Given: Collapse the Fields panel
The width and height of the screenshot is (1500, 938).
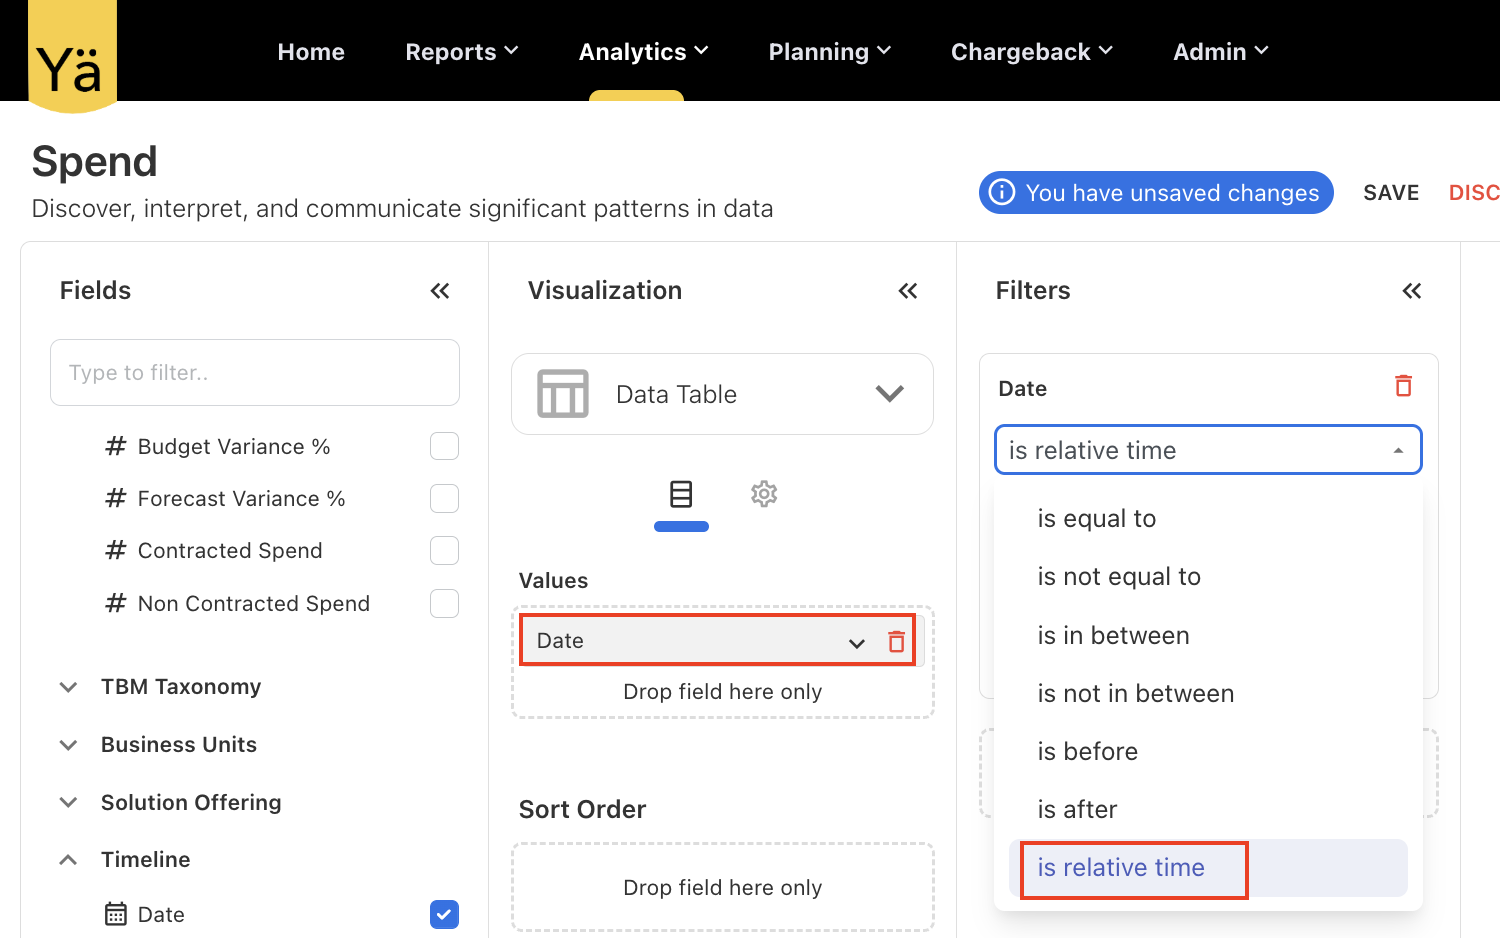Looking at the screenshot, I should [440, 291].
